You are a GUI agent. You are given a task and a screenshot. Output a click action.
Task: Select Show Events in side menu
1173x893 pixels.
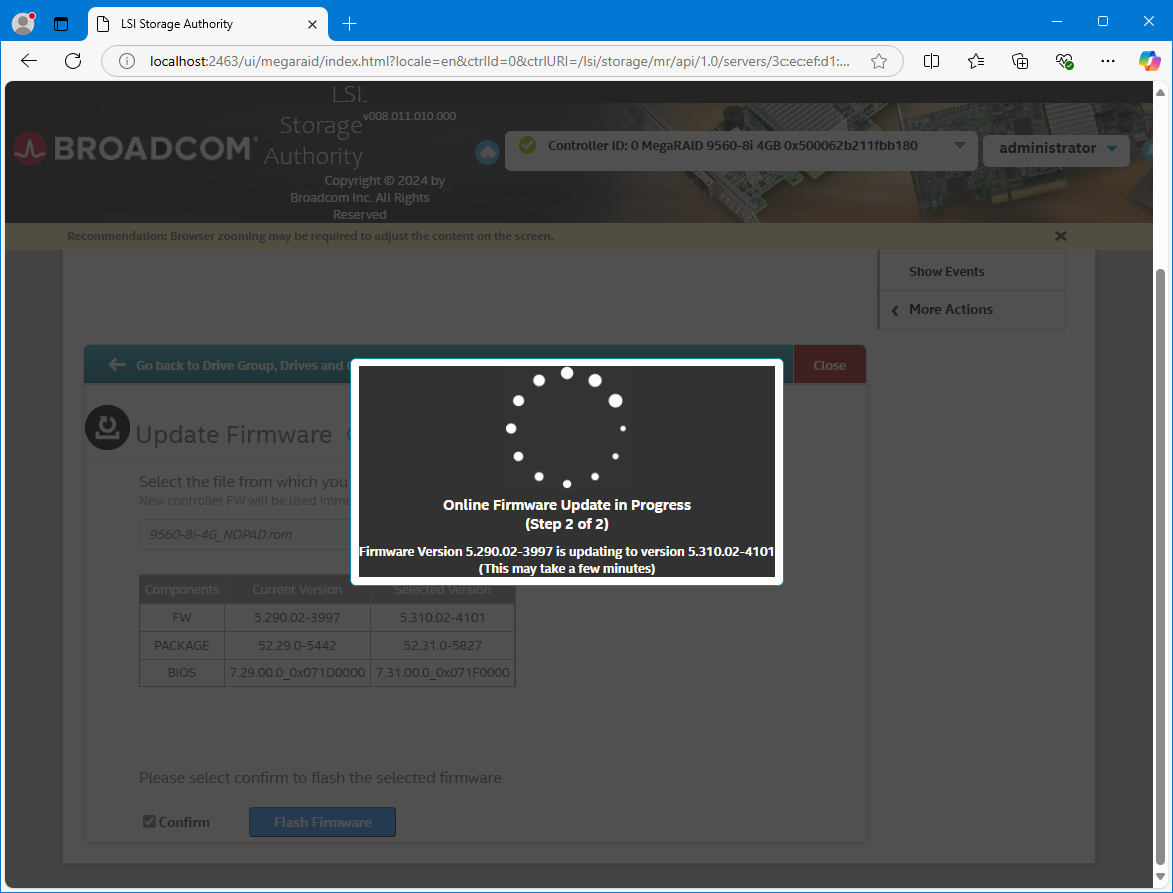pyautogui.click(x=973, y=271)
